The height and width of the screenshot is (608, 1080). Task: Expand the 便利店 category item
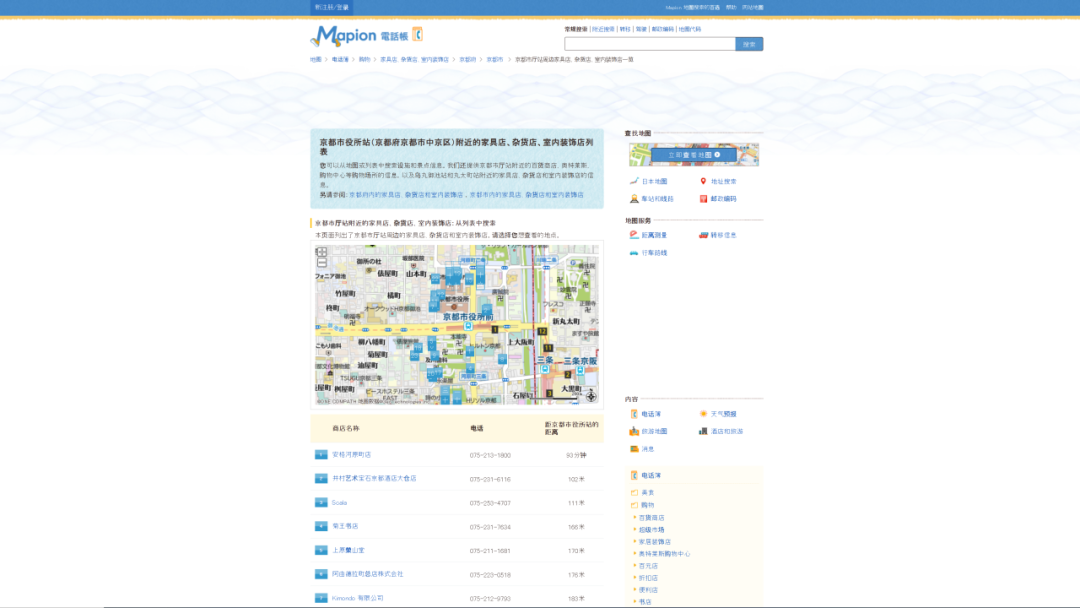648,589
